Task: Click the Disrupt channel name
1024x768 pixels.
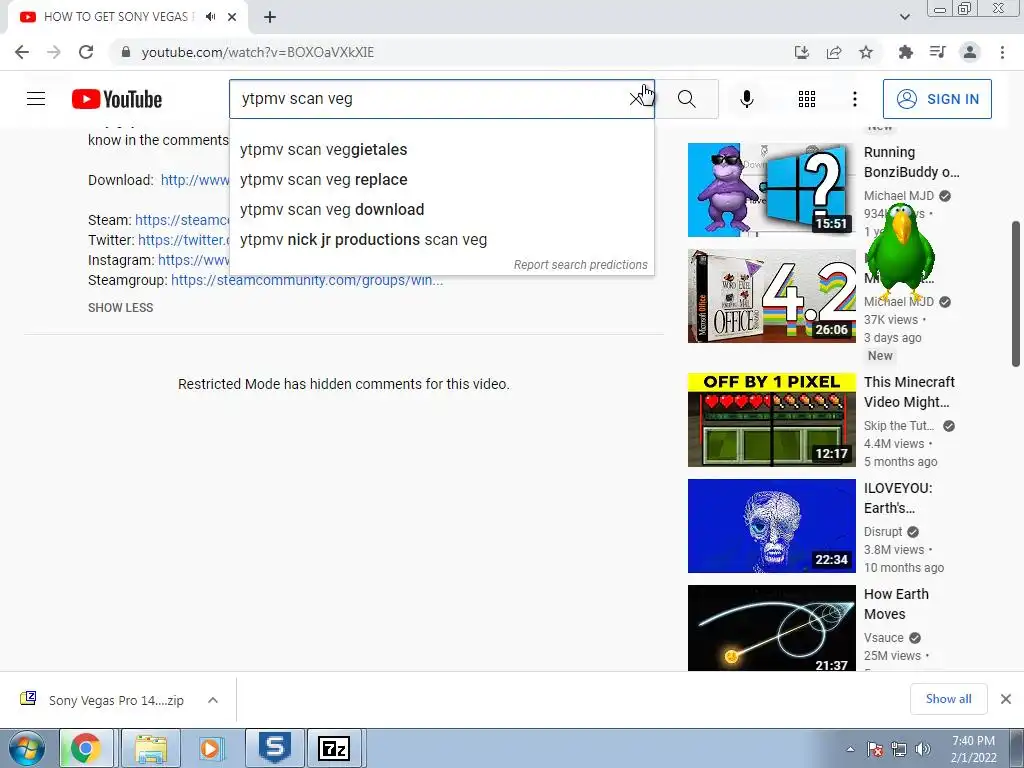Action: 883,532
